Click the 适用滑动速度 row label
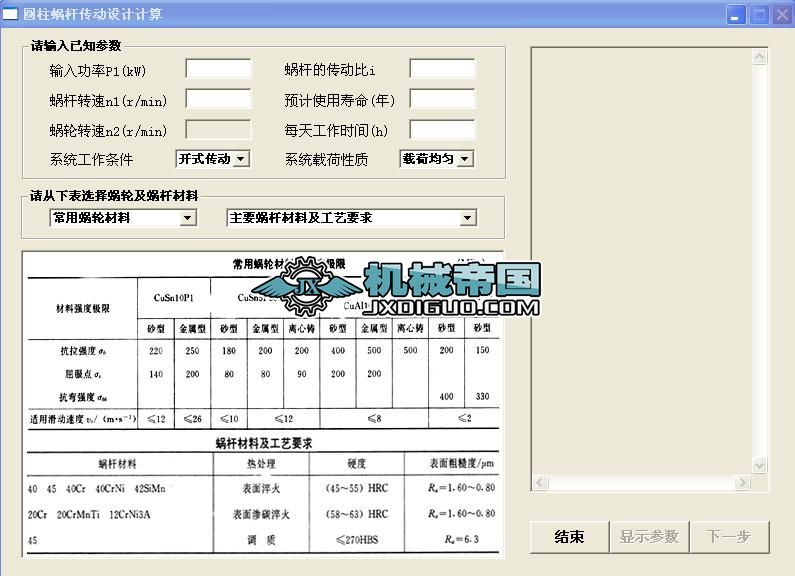The width and height of the screenshot is (795, 576). (x=83, y=419)
